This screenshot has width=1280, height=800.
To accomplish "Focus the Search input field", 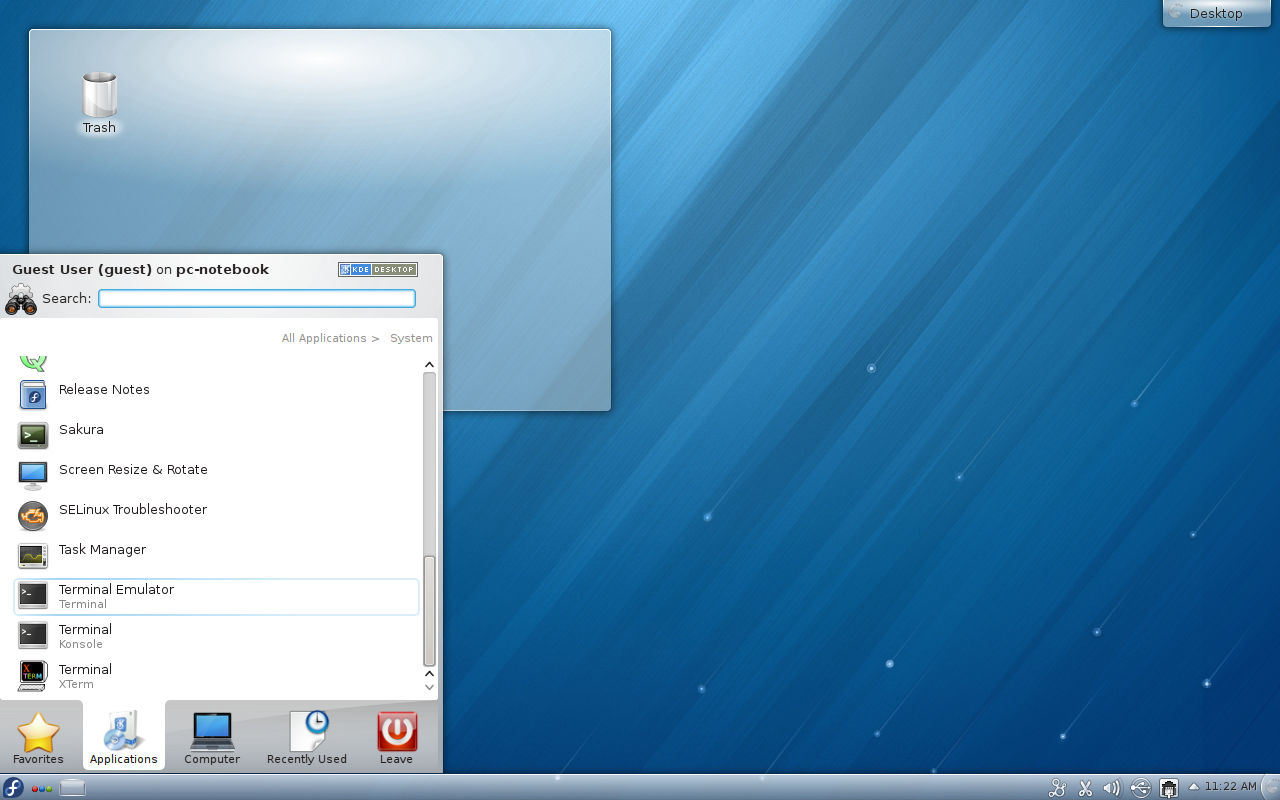I will tap(257, 298).
